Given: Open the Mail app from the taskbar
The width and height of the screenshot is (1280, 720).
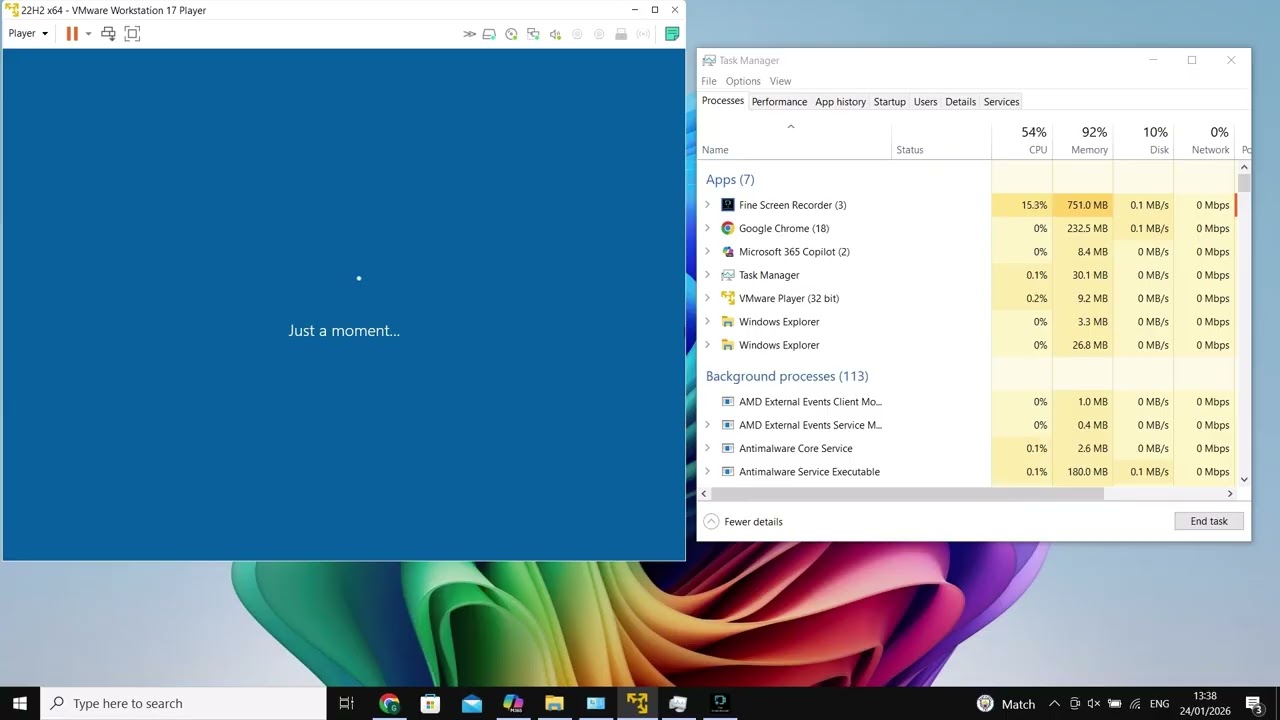Looking at the screenshot, I should click(x=472, y=703).
